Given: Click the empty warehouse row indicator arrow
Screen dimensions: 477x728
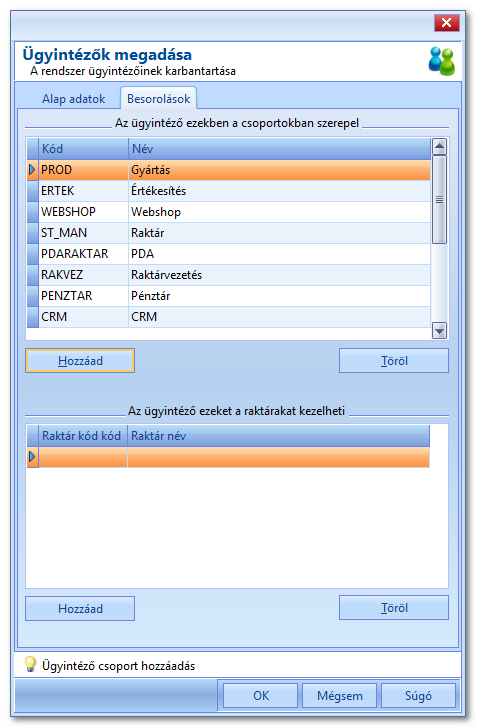Looking at the screenshot, I should [x=33, y=457].
